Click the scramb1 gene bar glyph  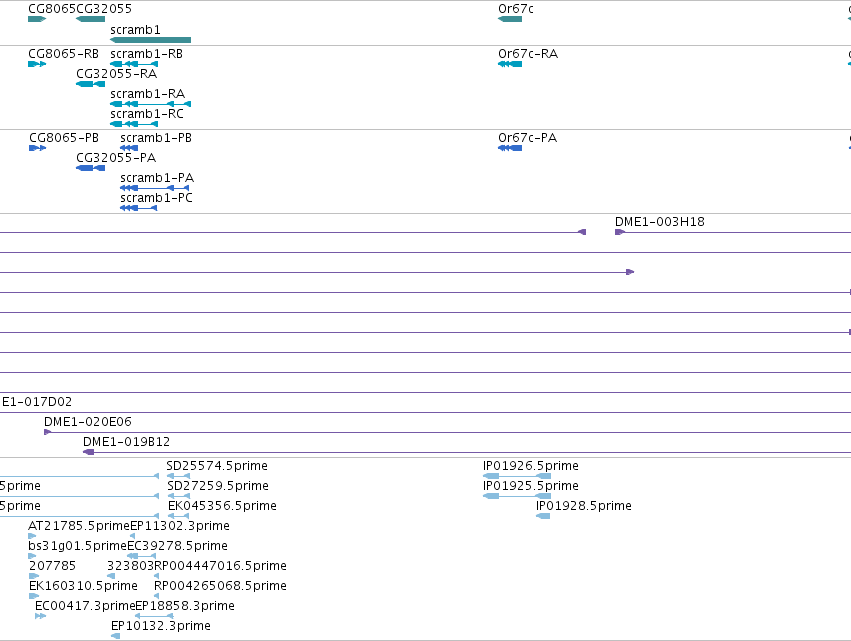pyautogui.click(x=150, y=40)
